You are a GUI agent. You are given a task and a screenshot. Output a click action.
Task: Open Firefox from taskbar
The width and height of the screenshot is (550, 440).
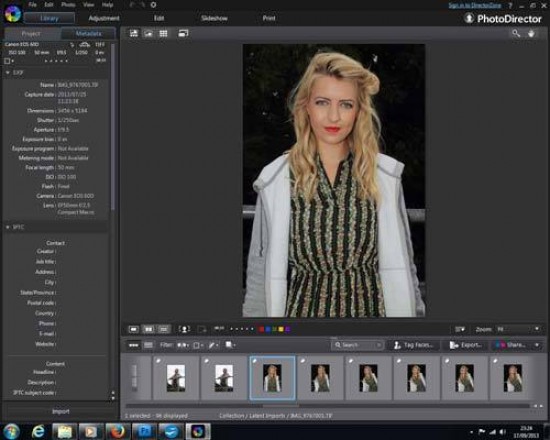[x=117, y=431]
